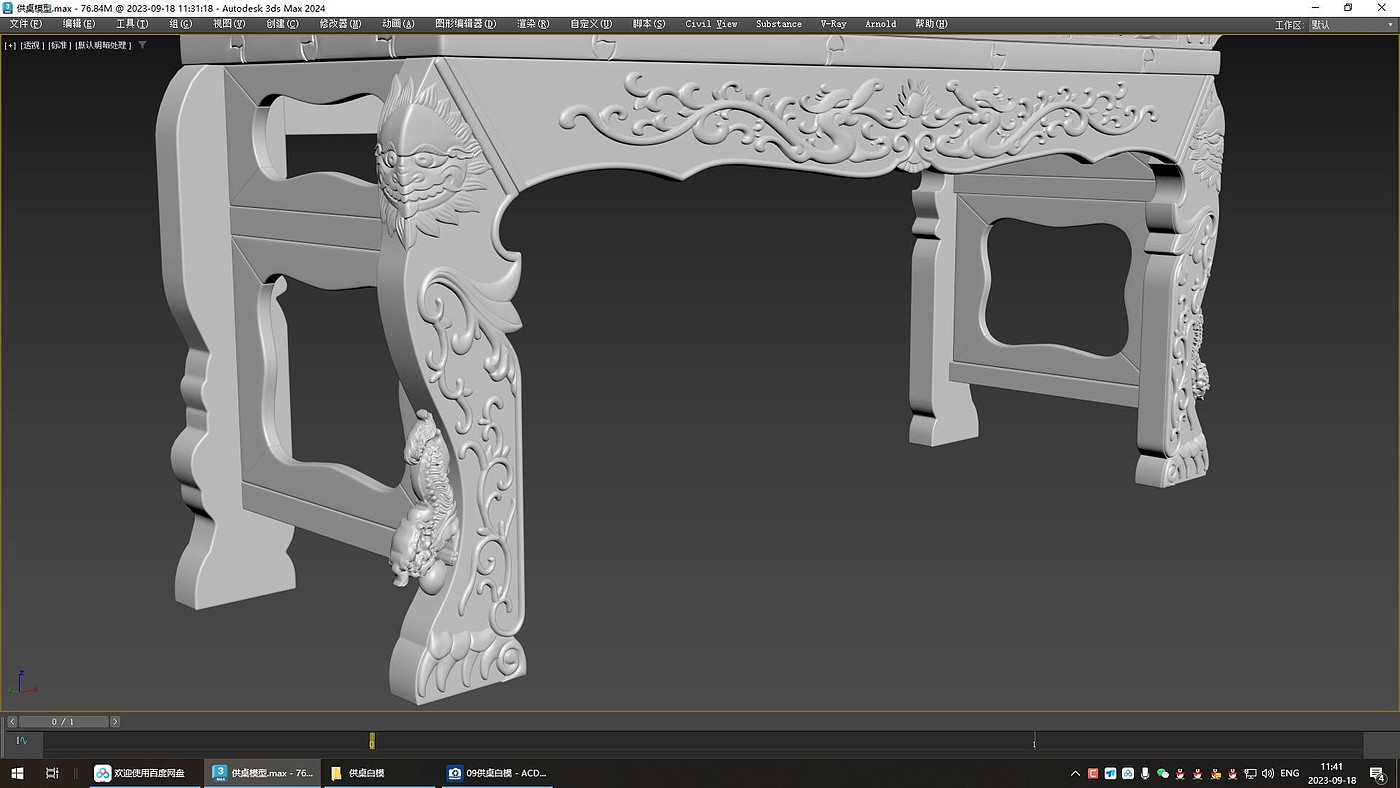Toggle the viewport [+] general menu
Viewport: 1400px width, 788px height.
pyautogui.click(x=10, y=45)
